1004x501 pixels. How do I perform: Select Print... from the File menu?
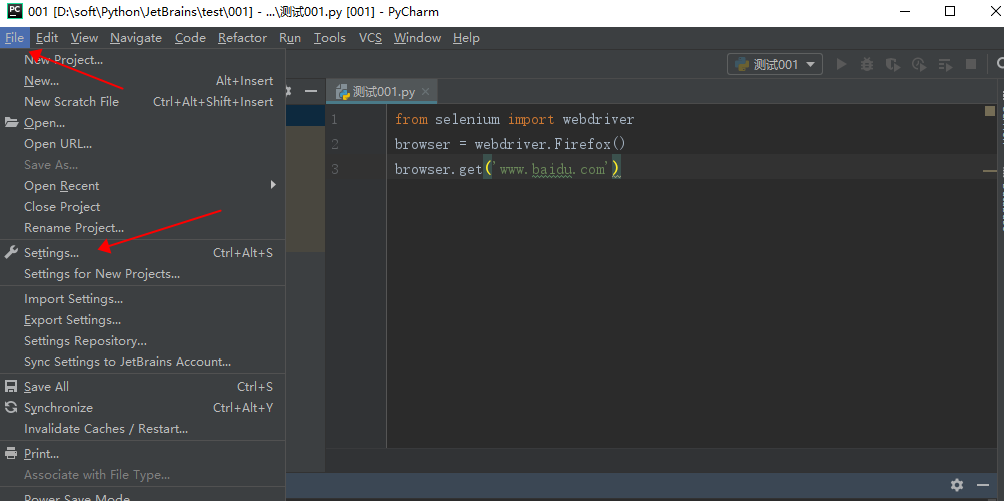(x=142, y=454)
